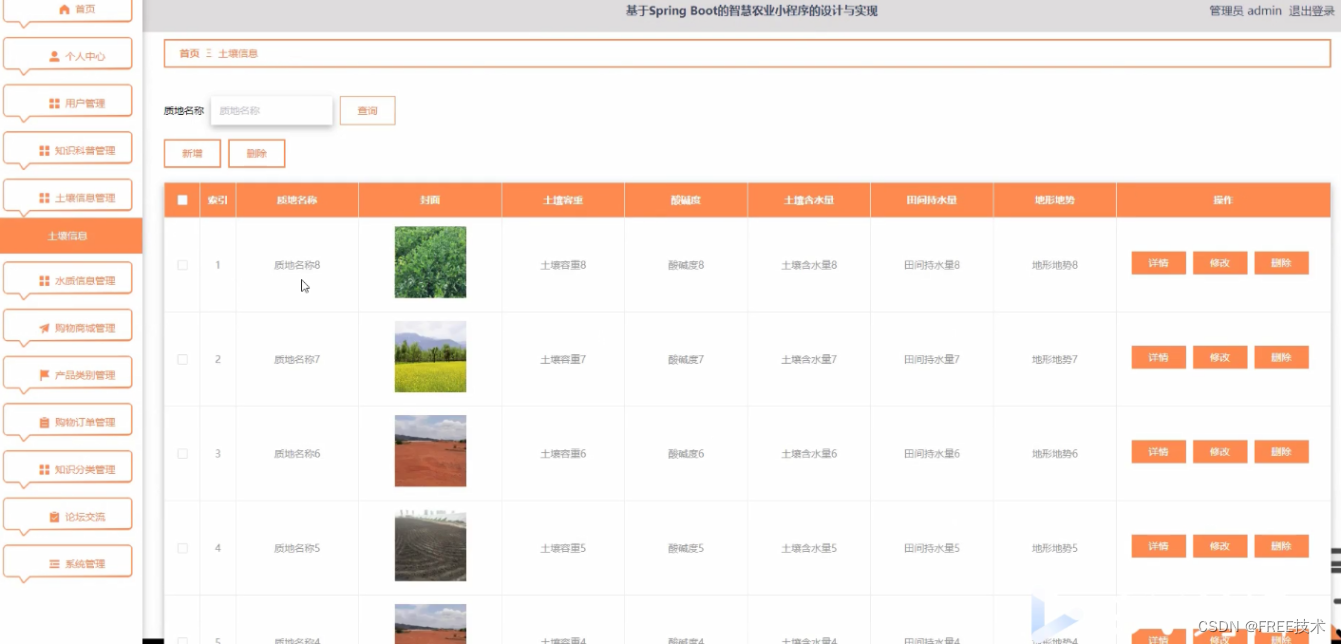
Task: Click 删除 for row 质地名称6
Action: pyautogui.click(x=1281, y=452)
